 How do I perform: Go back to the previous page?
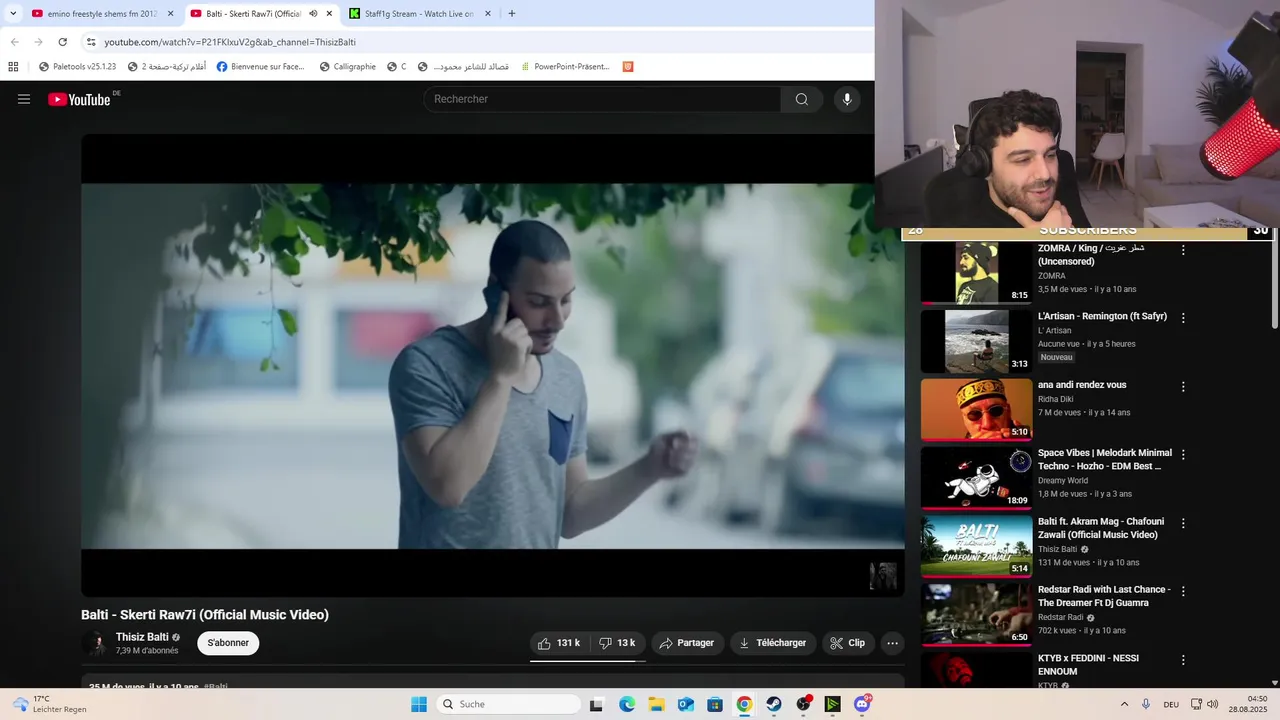[x=14, y=42]
